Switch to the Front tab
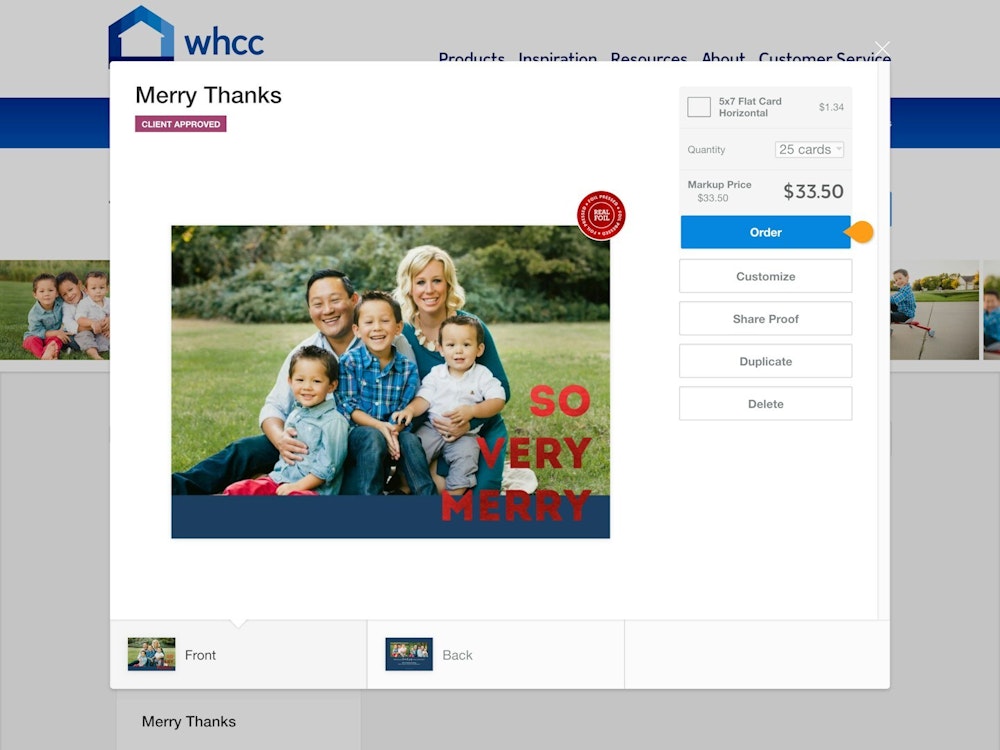 [x=239, y=655]
